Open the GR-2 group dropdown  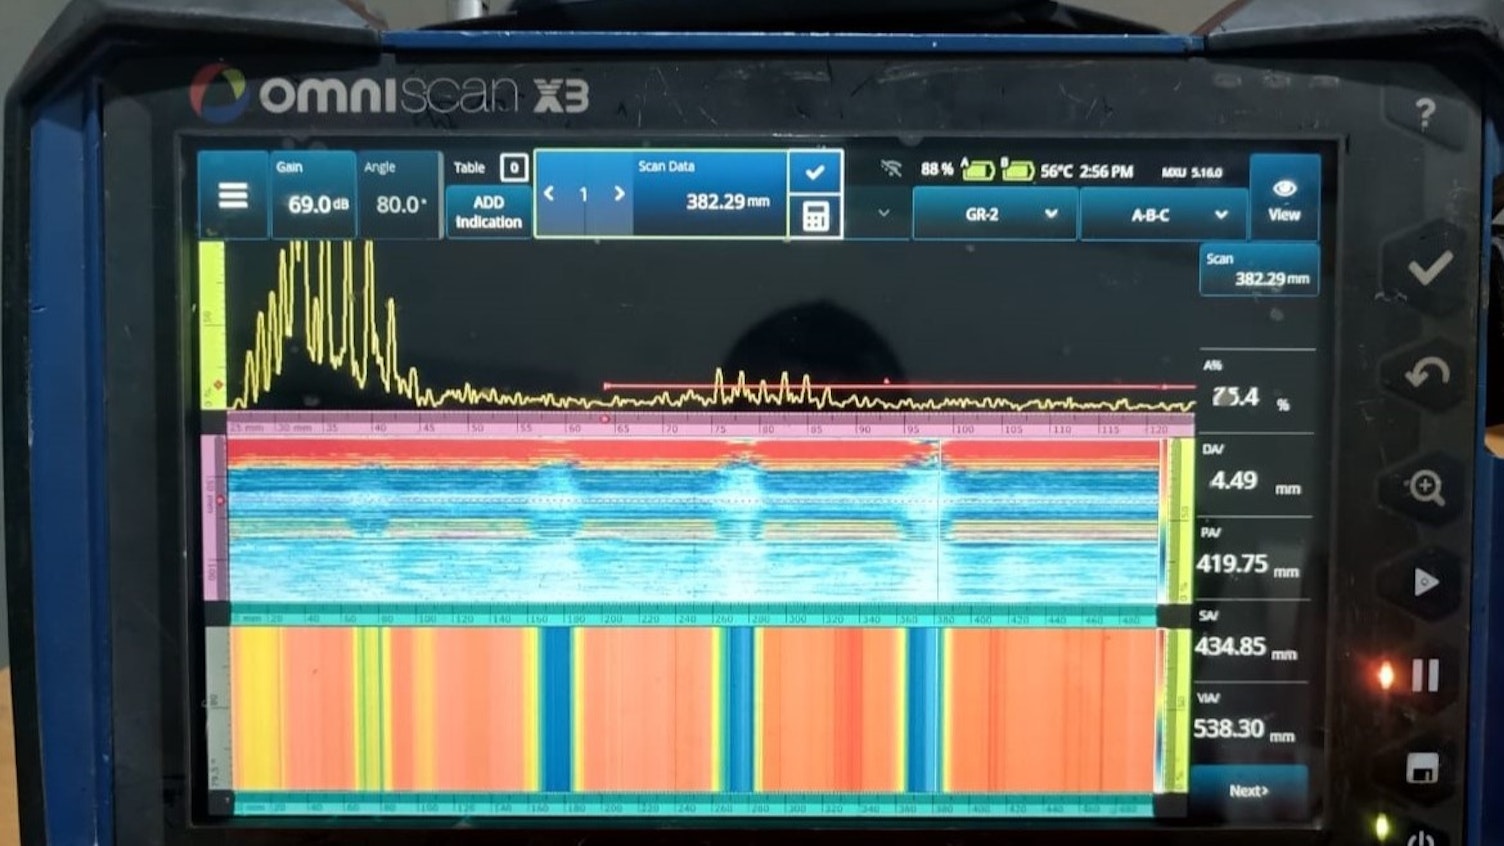(994, 215)
